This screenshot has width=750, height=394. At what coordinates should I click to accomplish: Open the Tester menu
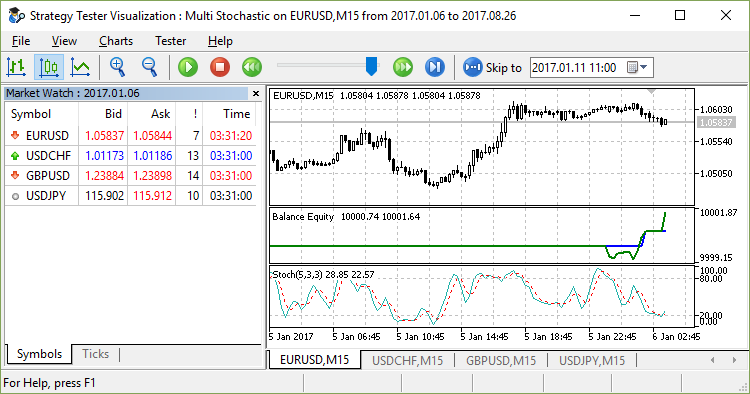click(x=170, y=41)
